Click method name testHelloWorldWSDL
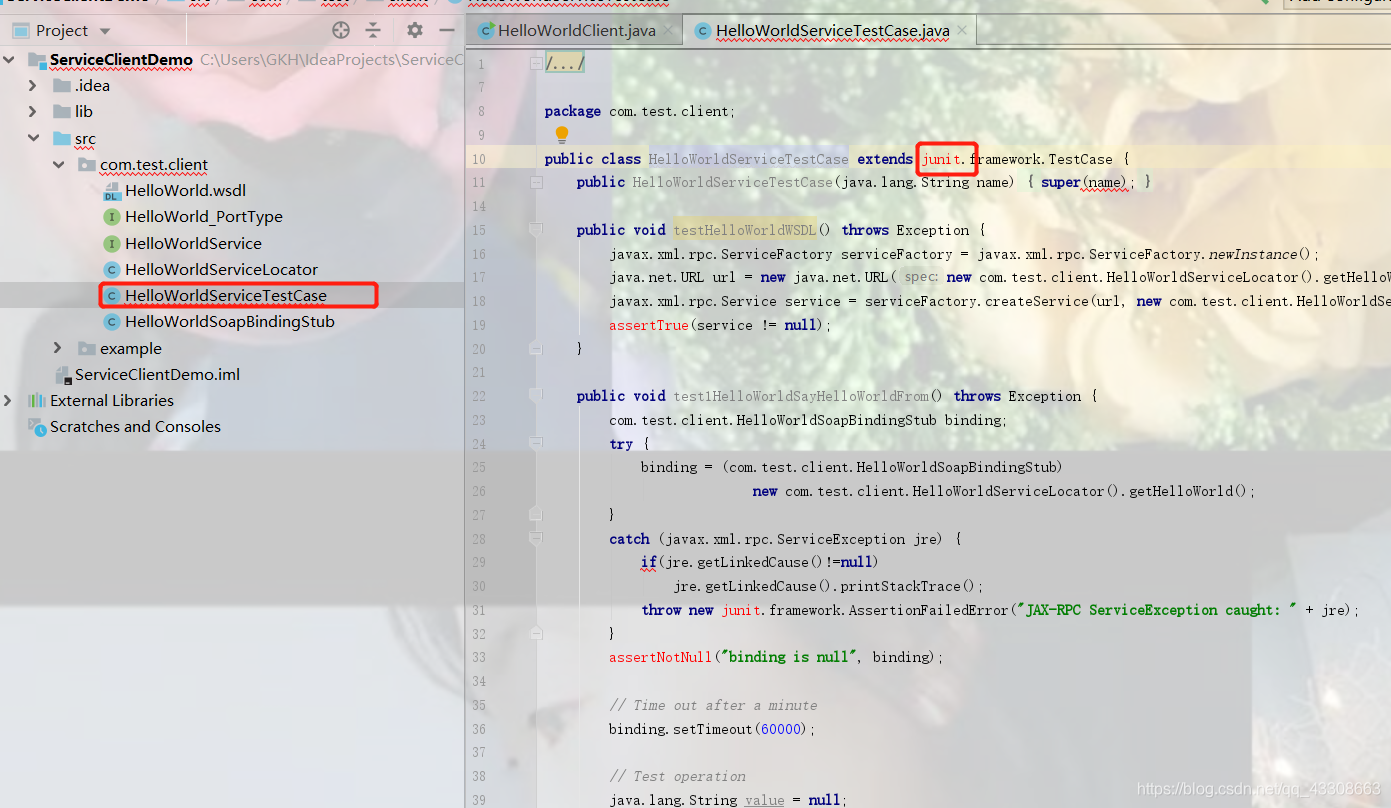This screenshot has height=808, width=1391. (745, 230)
